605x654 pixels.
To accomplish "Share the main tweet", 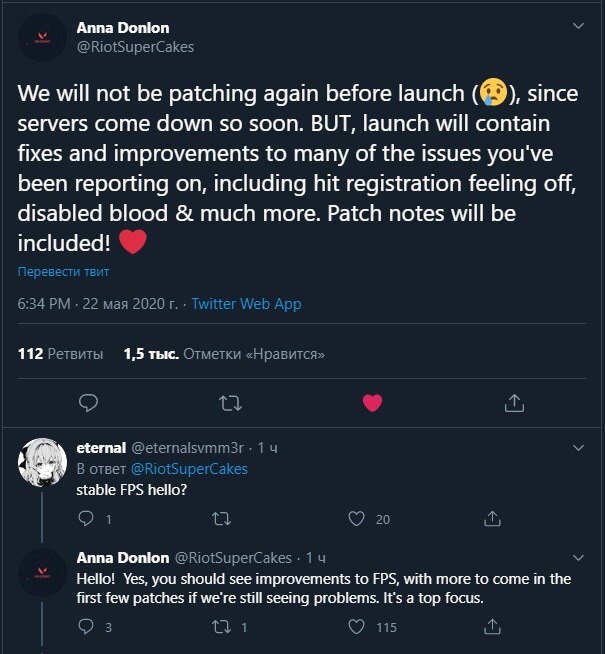I will point(514,402).
